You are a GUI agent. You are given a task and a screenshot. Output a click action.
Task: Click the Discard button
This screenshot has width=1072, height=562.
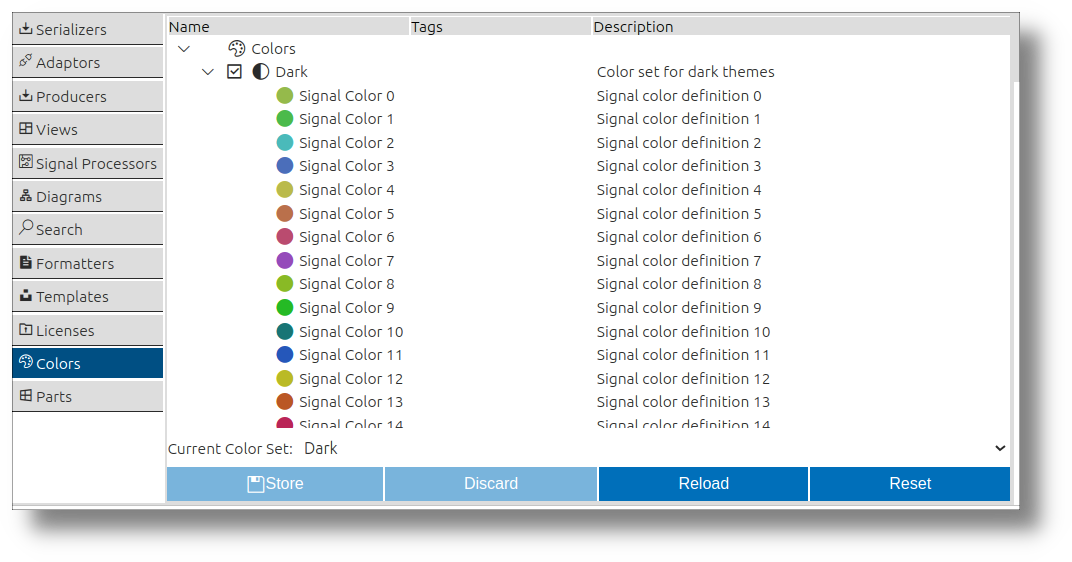tap(491, 484)
